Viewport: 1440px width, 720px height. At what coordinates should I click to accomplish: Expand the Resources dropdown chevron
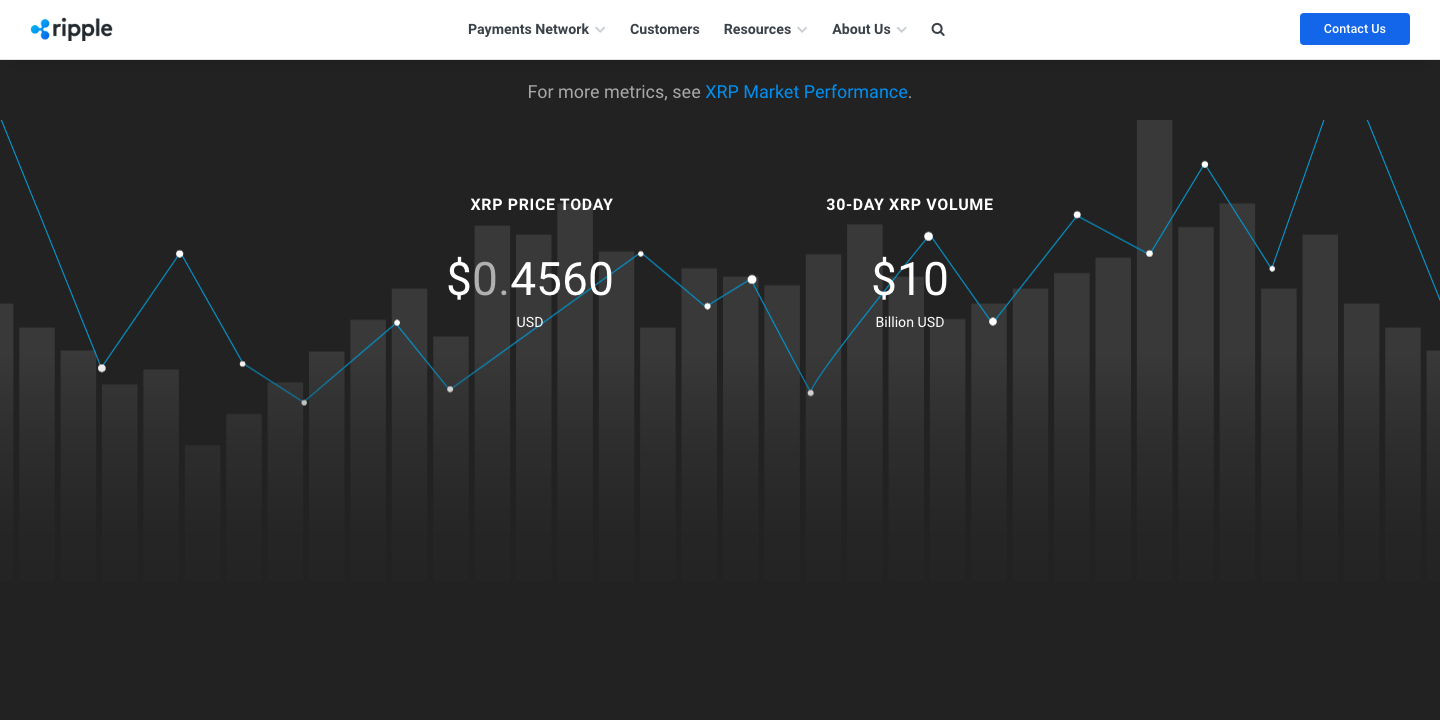(802, 30)
